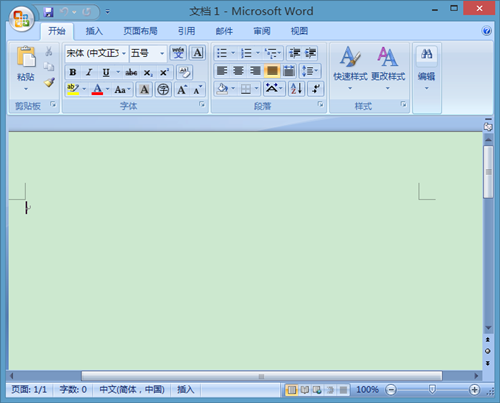Click Decrease Indent icon
Image resolution: width=500 pixels, height=403 pixels.
tap(294, 53)
